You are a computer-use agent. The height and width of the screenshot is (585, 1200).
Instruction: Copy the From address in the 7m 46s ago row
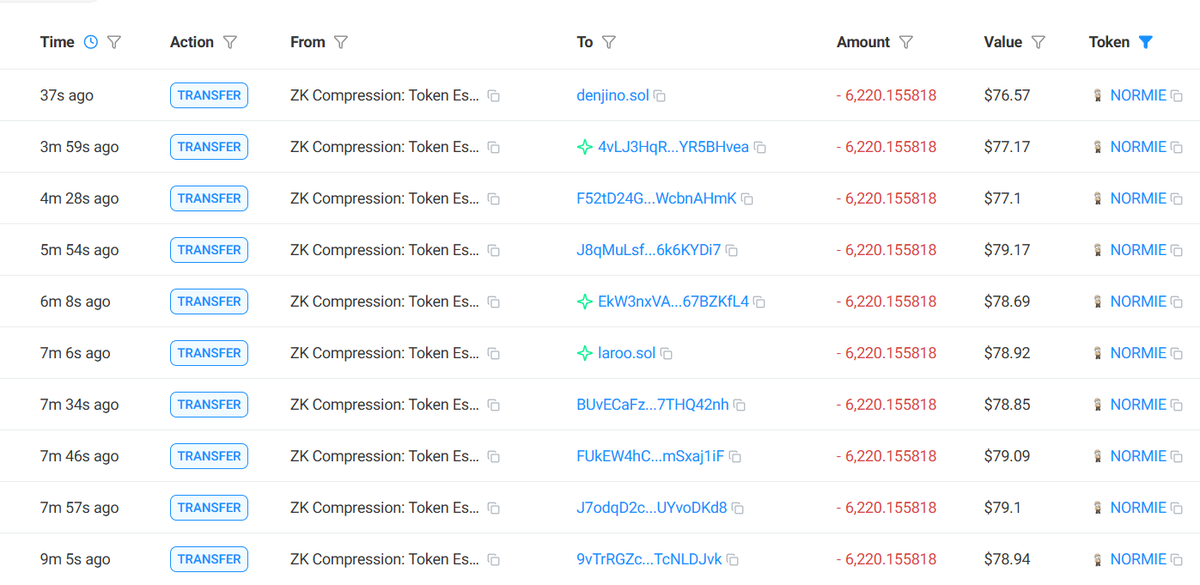[x=494, y=457]
